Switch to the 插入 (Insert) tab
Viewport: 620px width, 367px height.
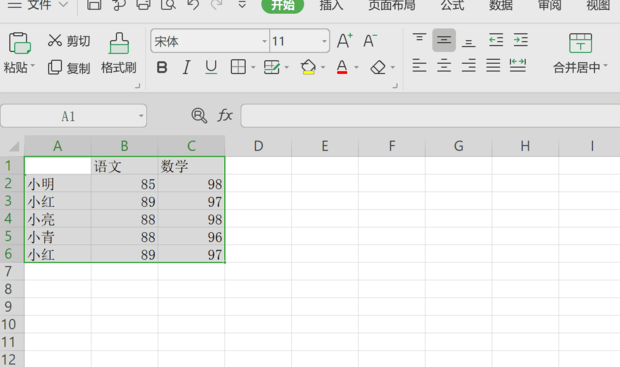331,5
